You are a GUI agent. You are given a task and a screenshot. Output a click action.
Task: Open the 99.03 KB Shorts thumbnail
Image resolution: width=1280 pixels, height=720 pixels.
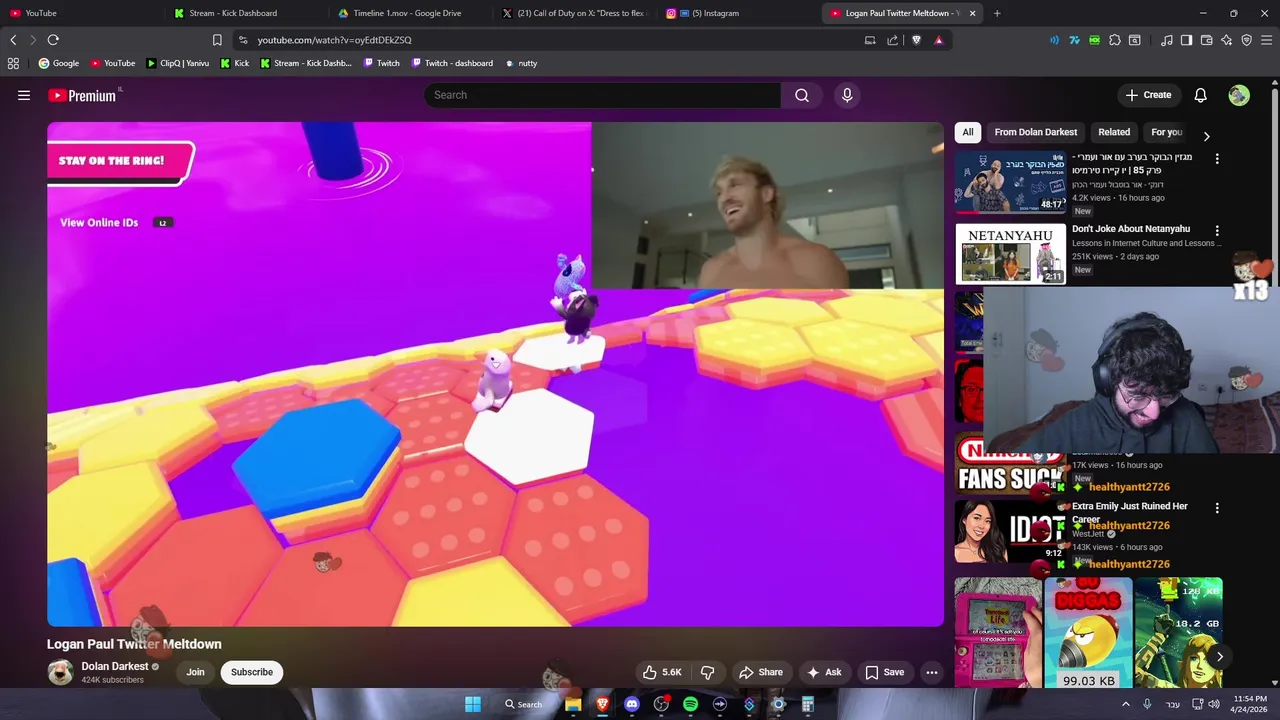point(1088,633)
